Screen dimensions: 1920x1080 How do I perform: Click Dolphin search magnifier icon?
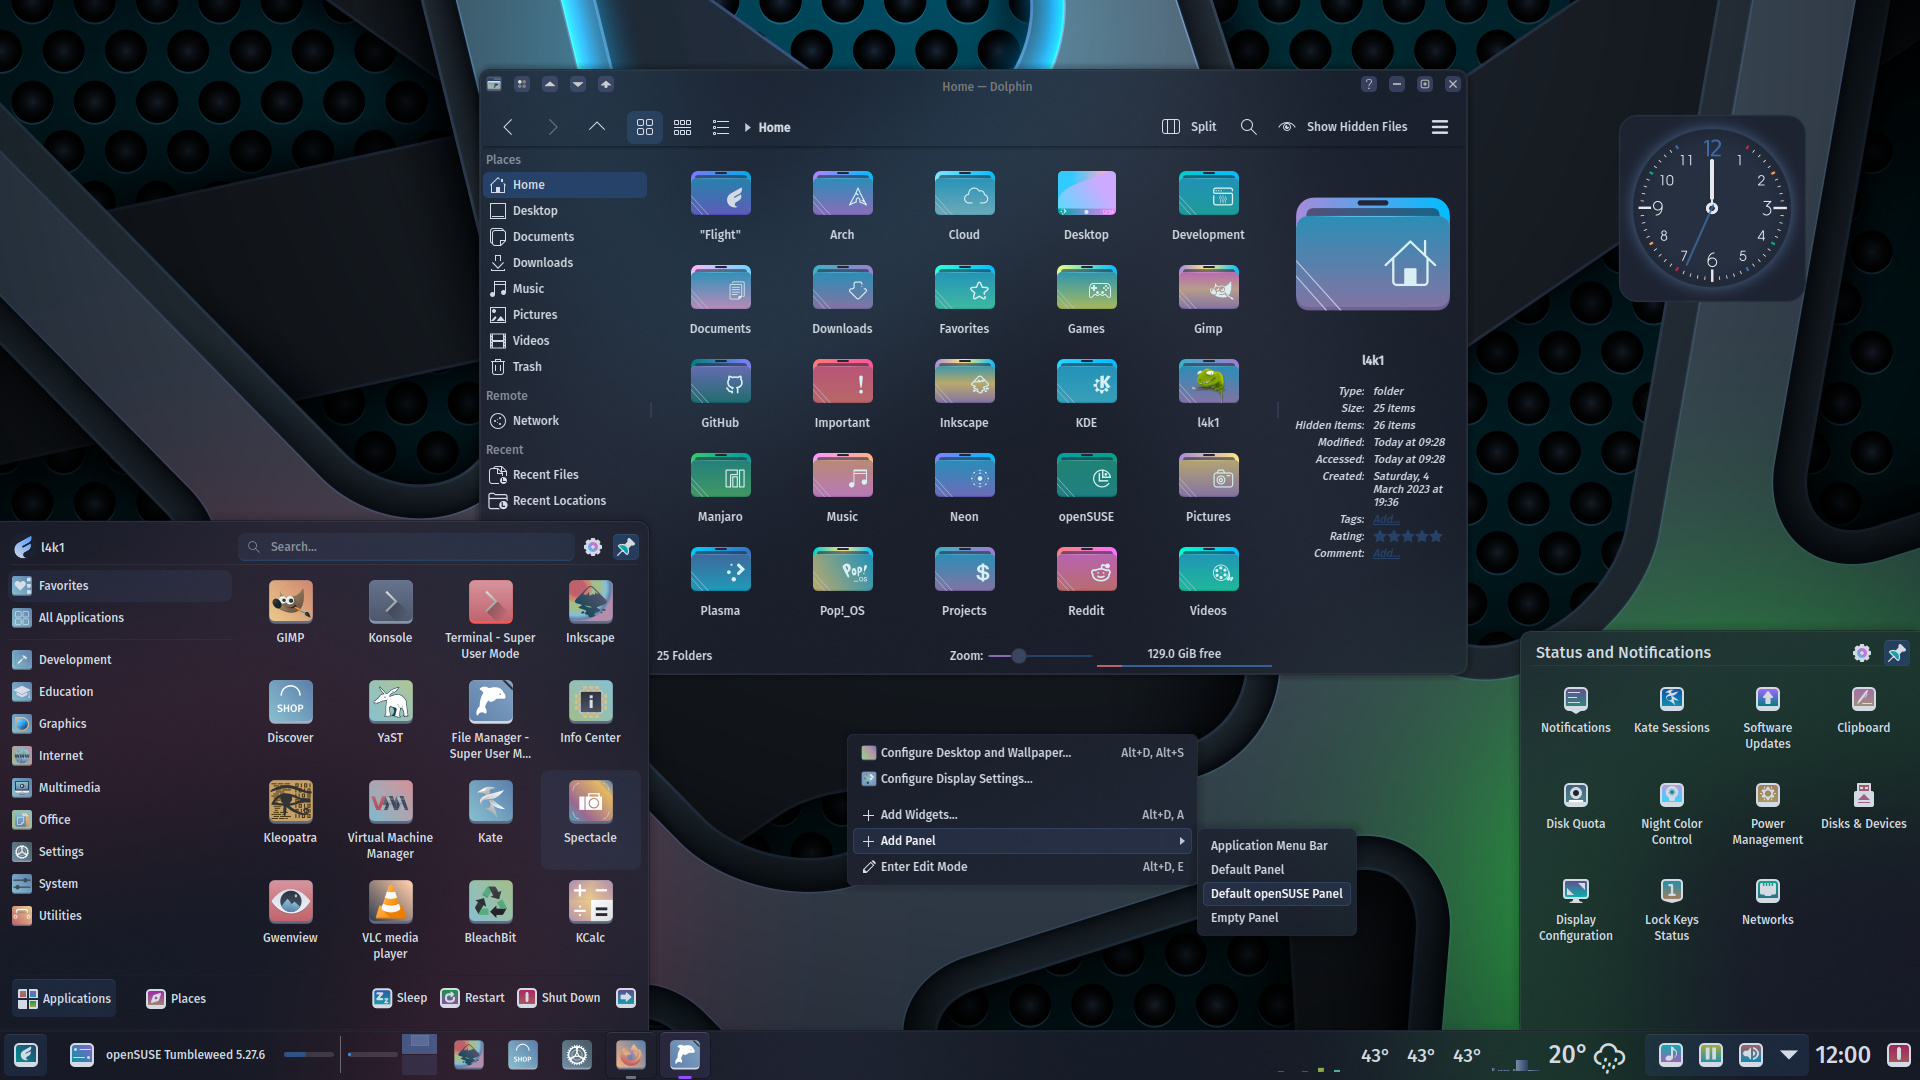(1248, 127)
